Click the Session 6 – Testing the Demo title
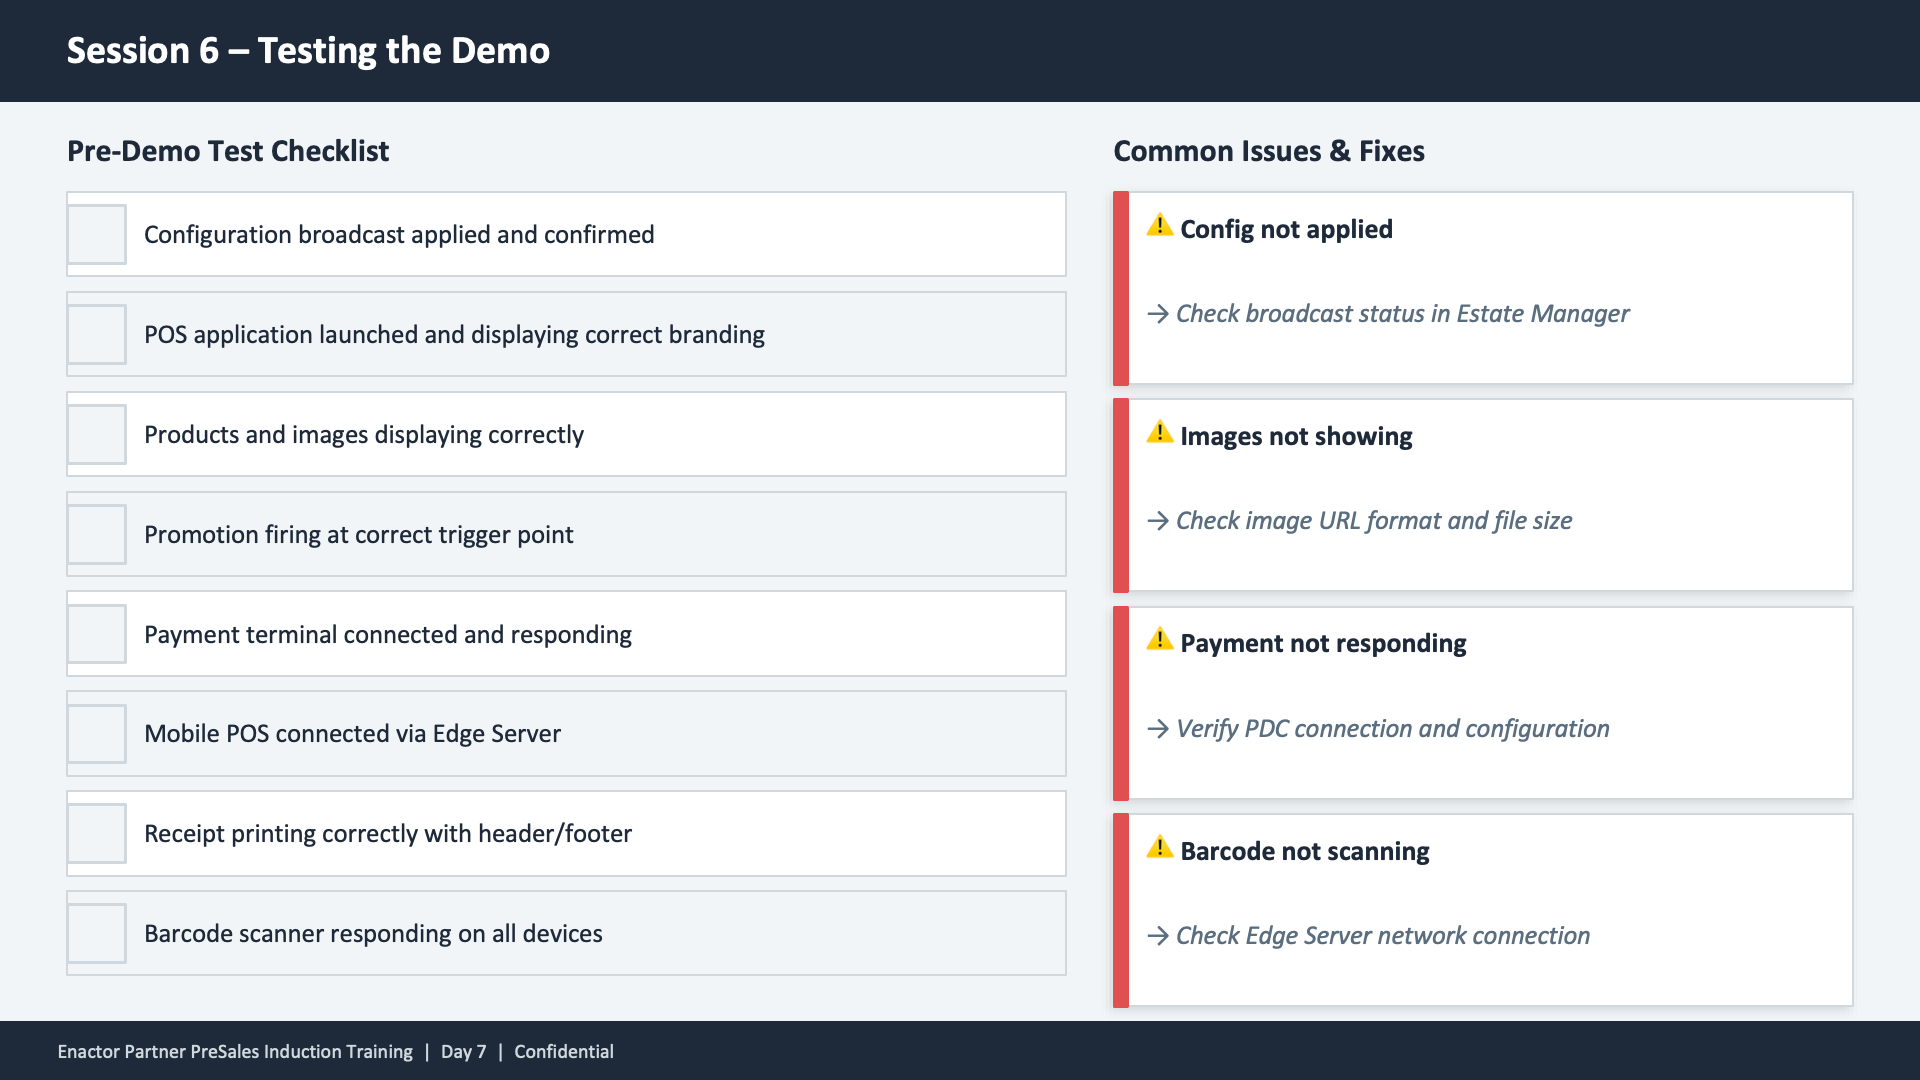This screenshot has height=1080, width=1920. click(308, 51)
